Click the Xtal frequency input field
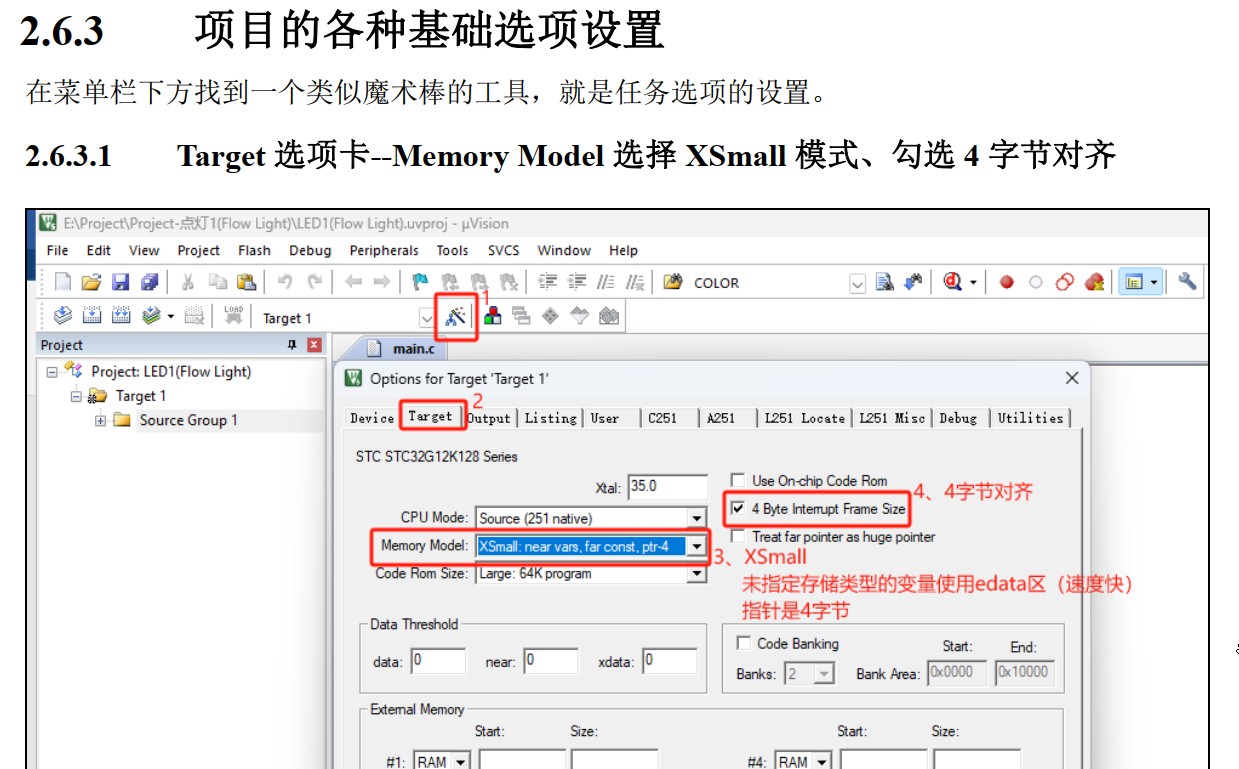The width and height of the screenshot is (1239, 769). point(667,486)
